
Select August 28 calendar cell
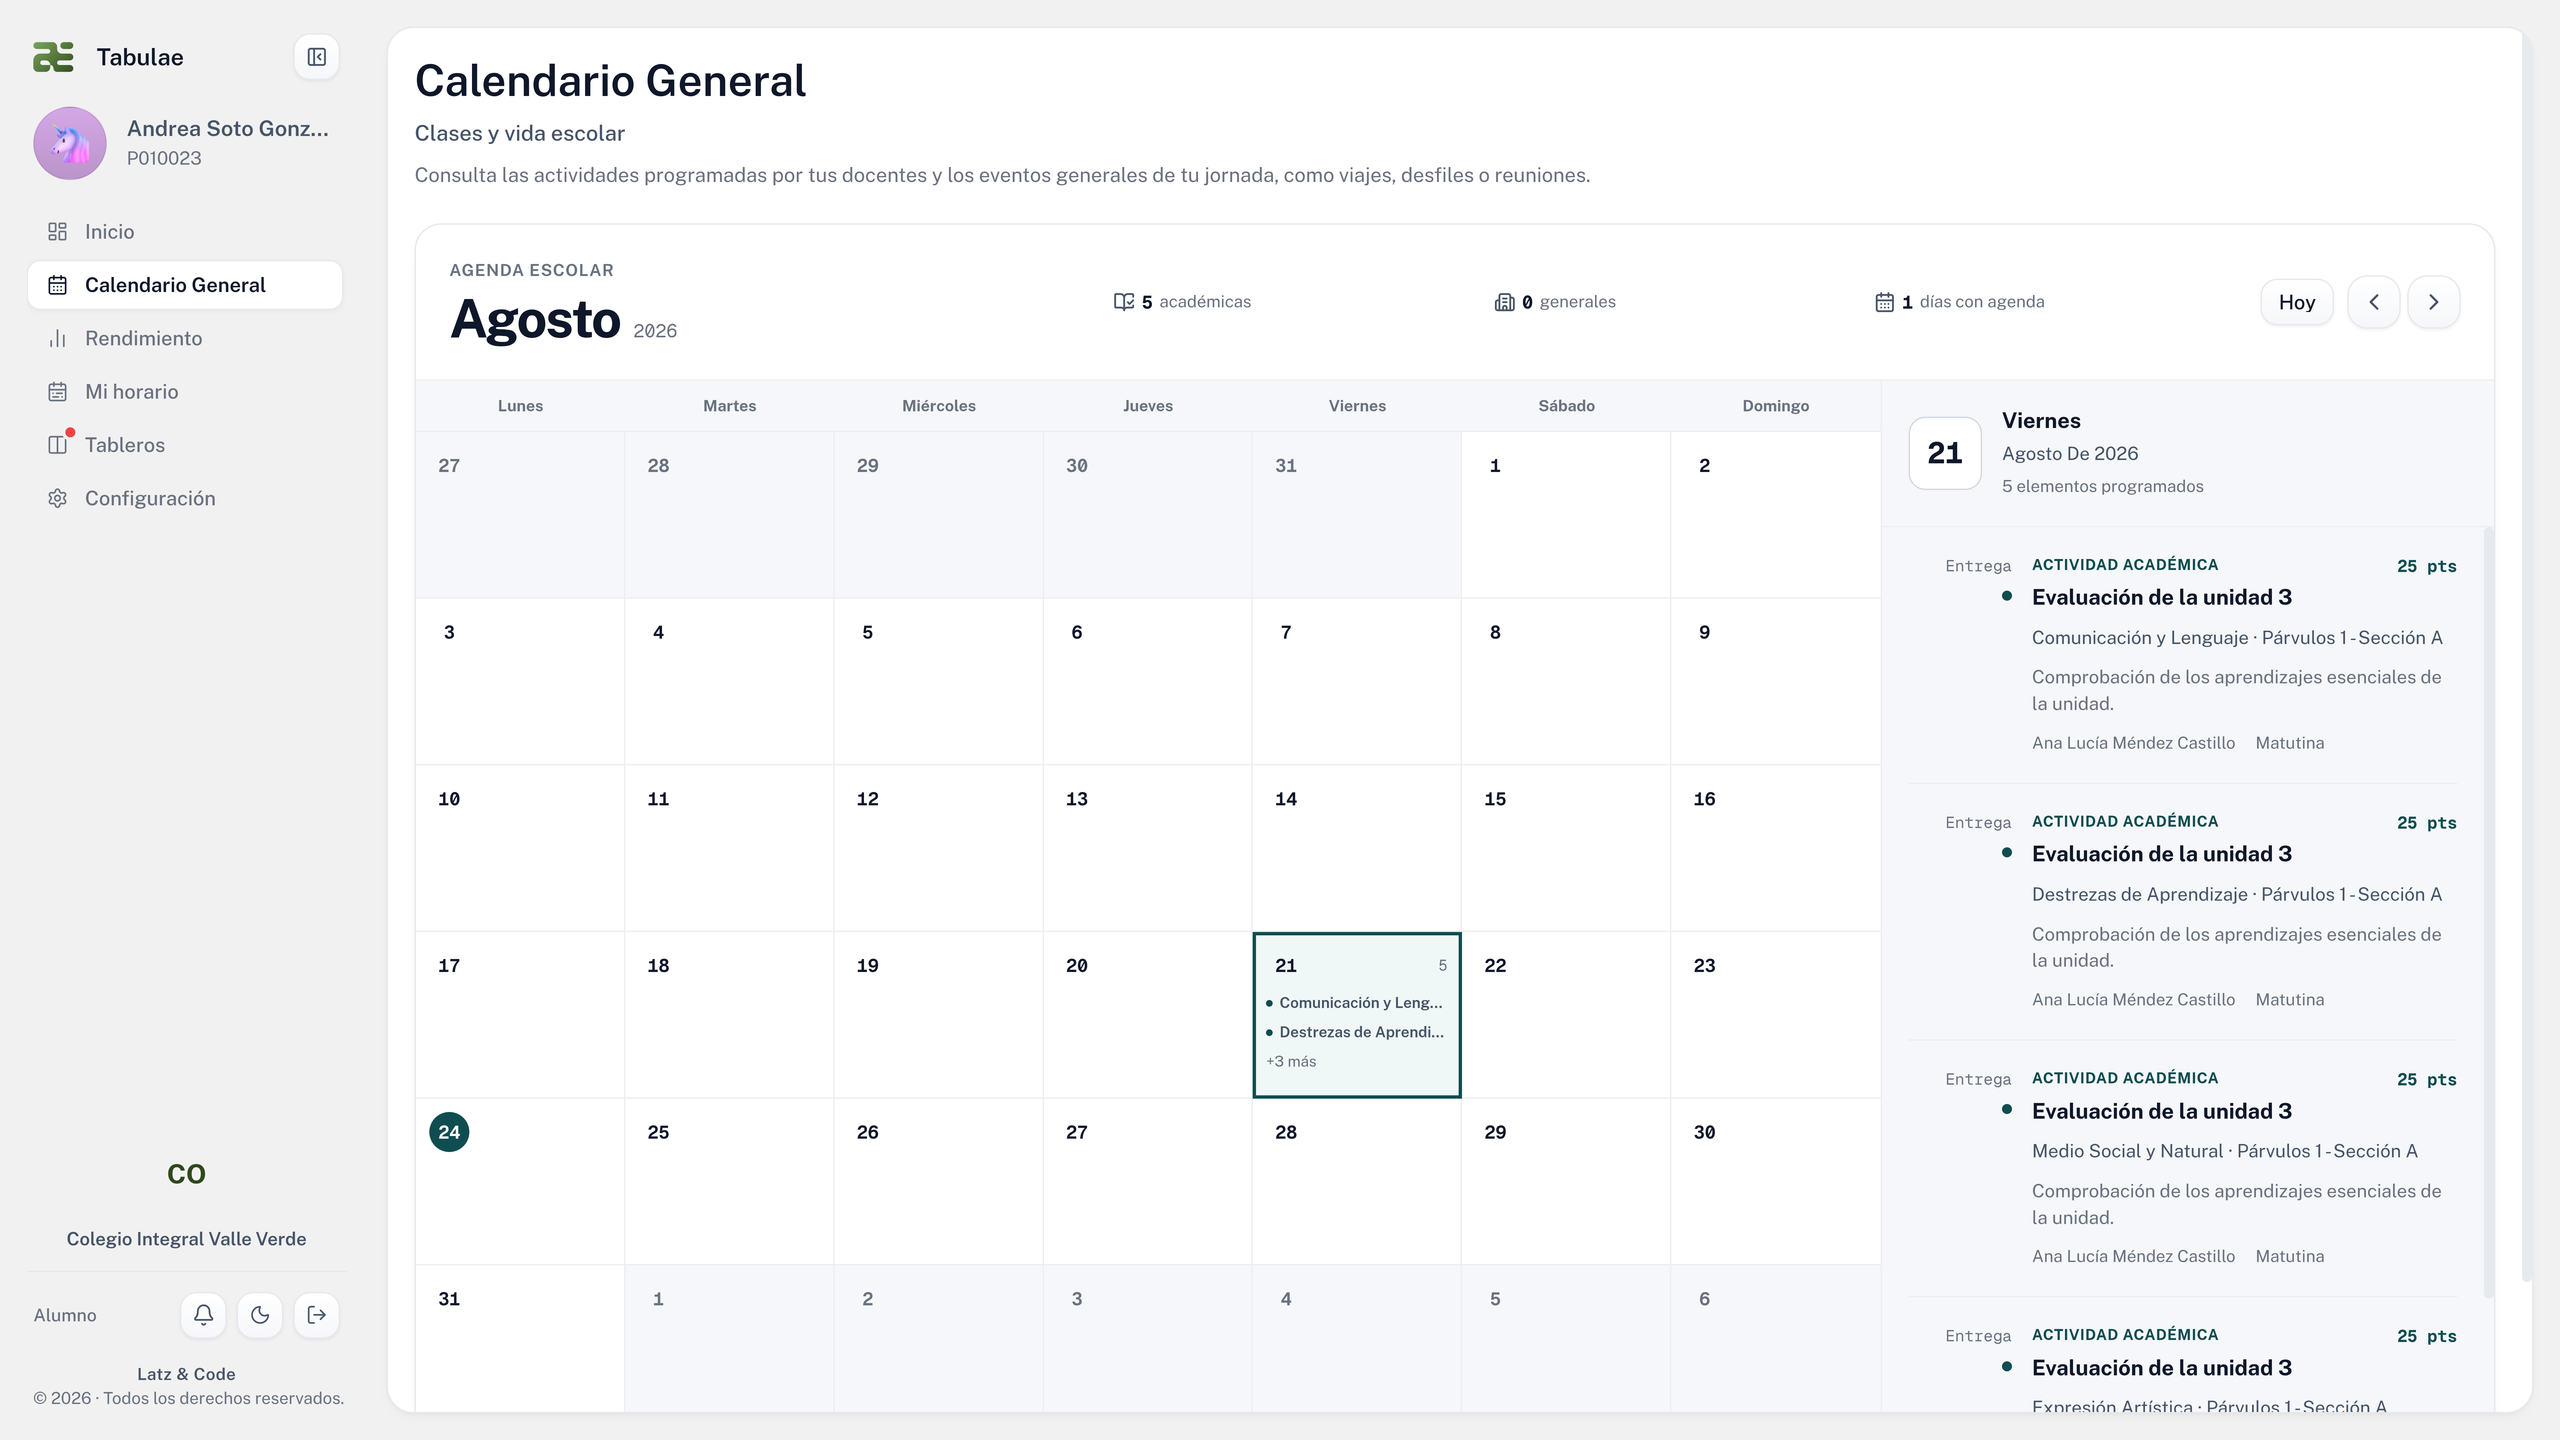[x=1357, y=1182]
